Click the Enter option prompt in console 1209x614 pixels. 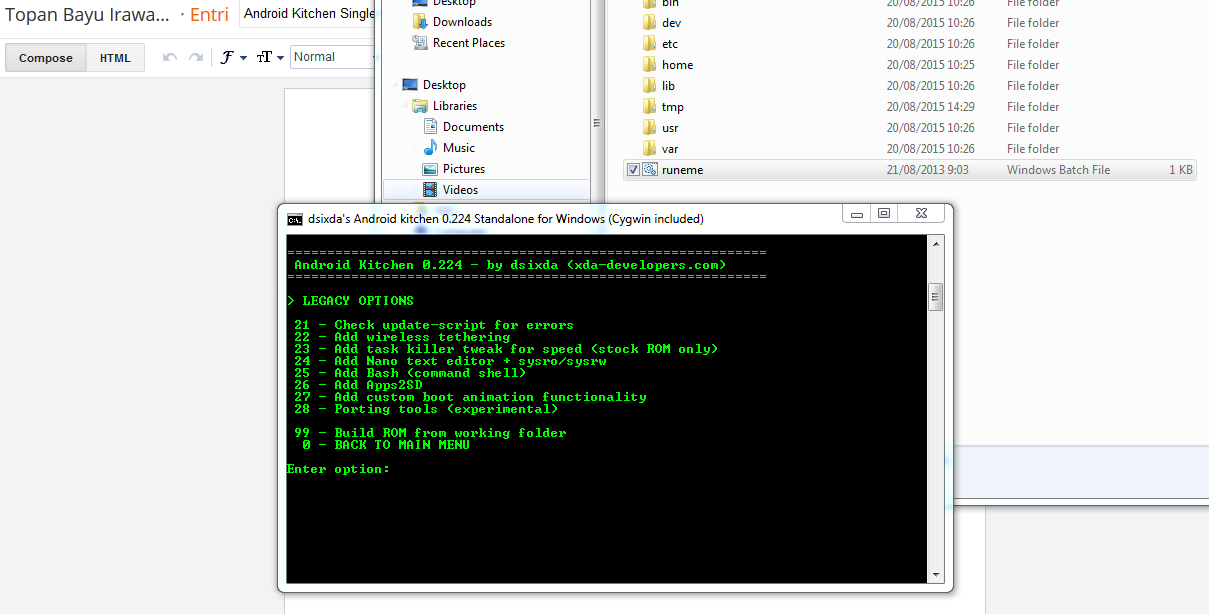[x=338, y=469]
